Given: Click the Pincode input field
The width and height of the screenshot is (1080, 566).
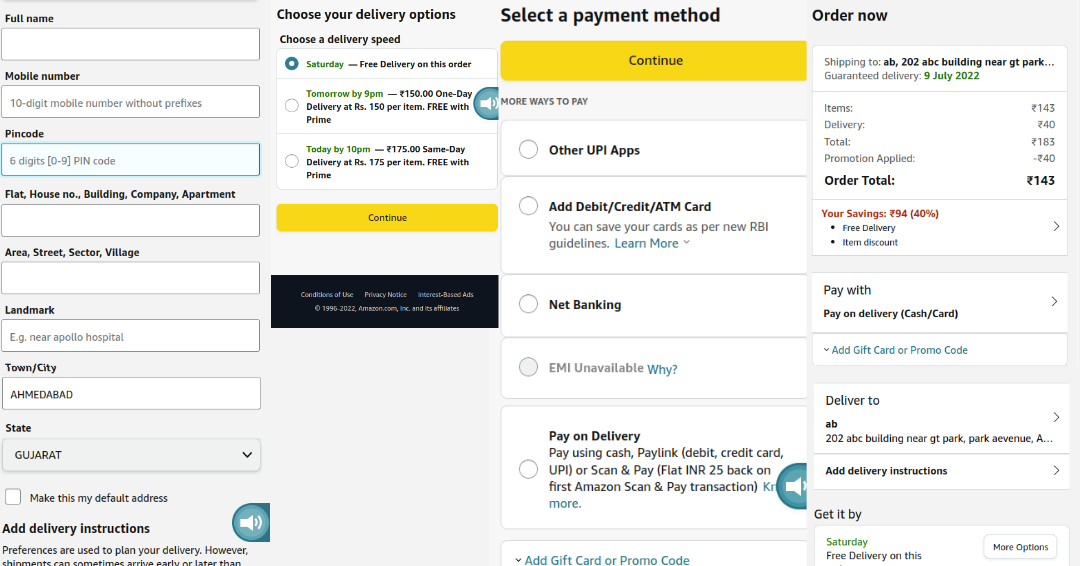Looking at the screenshot, I should tap(131, 160).
